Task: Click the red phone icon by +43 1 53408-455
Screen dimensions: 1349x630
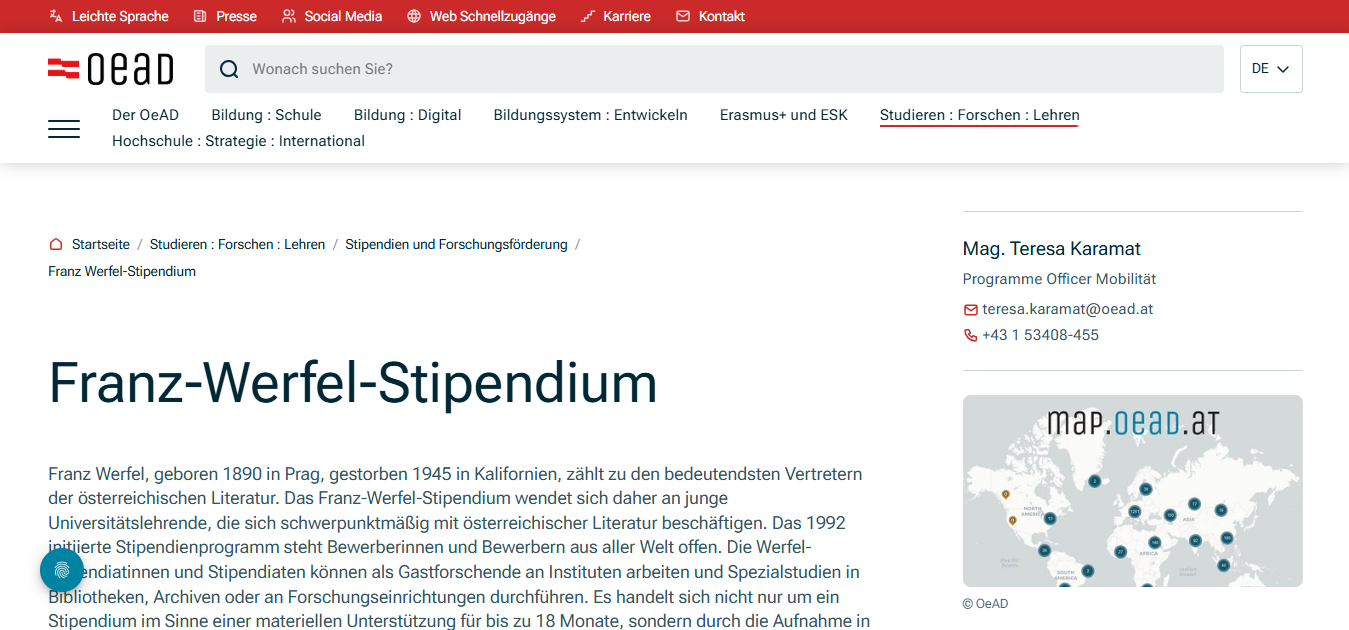Action: pyautogui.click(x=970, y=336)
